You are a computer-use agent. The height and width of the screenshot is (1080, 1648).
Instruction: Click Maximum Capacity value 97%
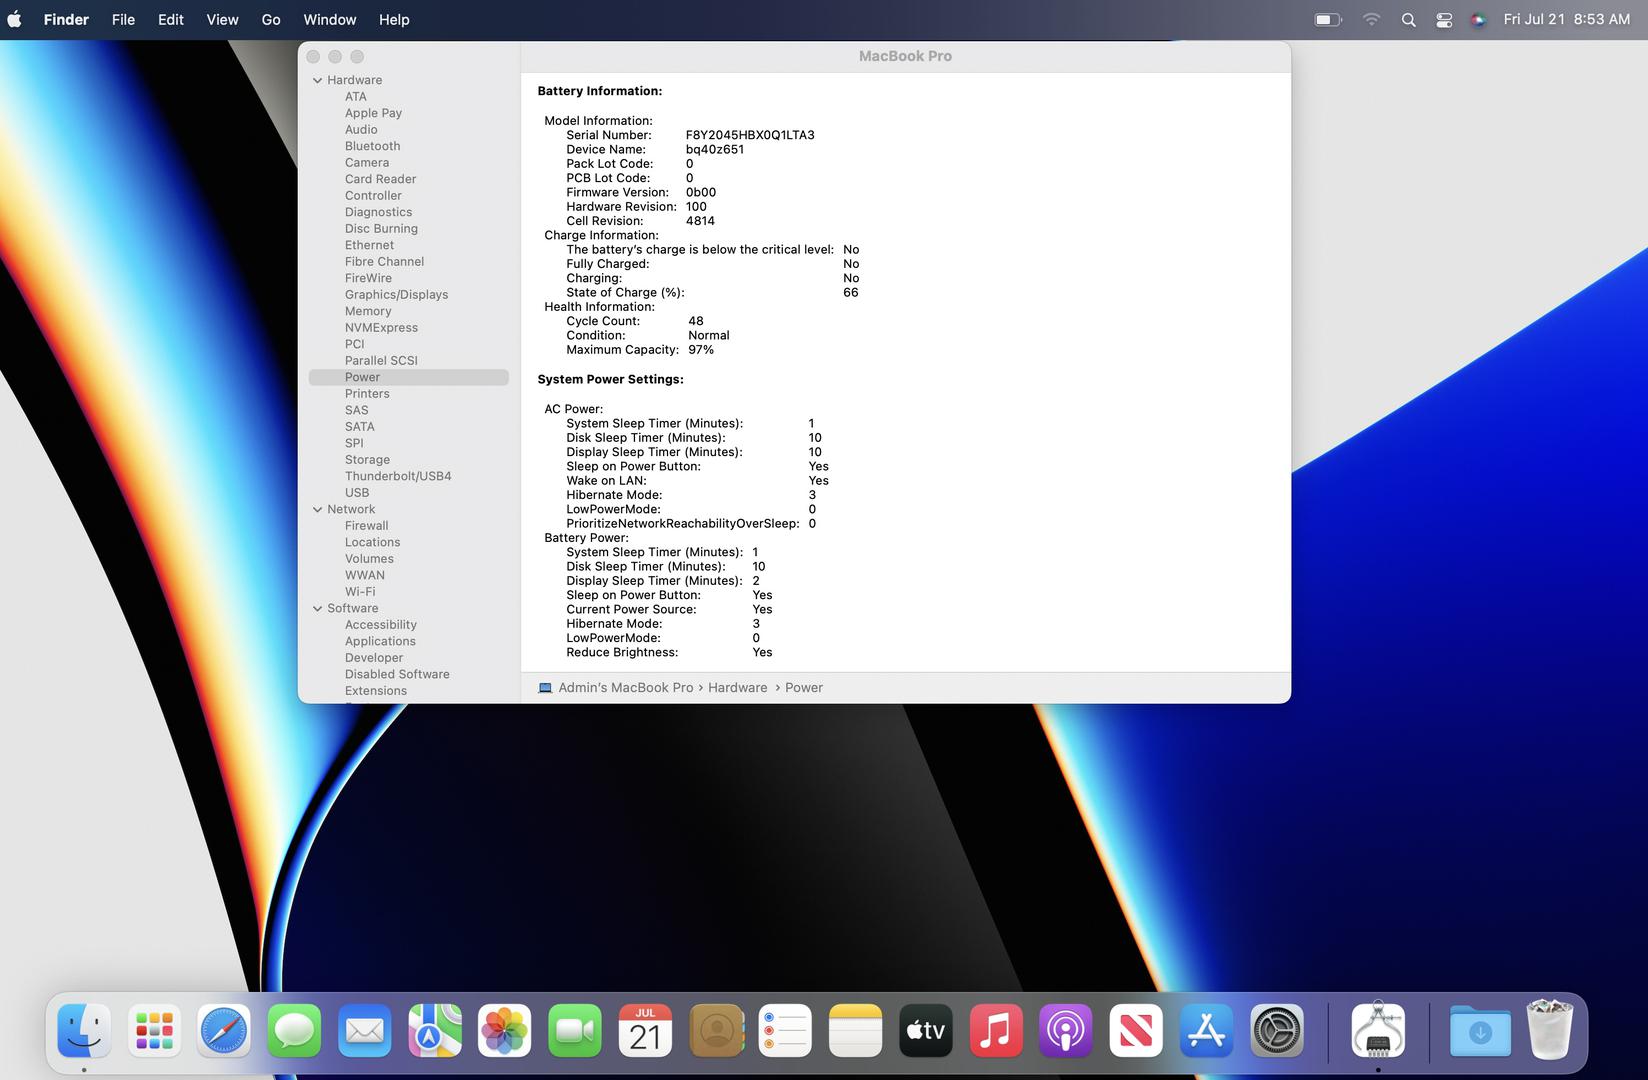pos(701,350)
